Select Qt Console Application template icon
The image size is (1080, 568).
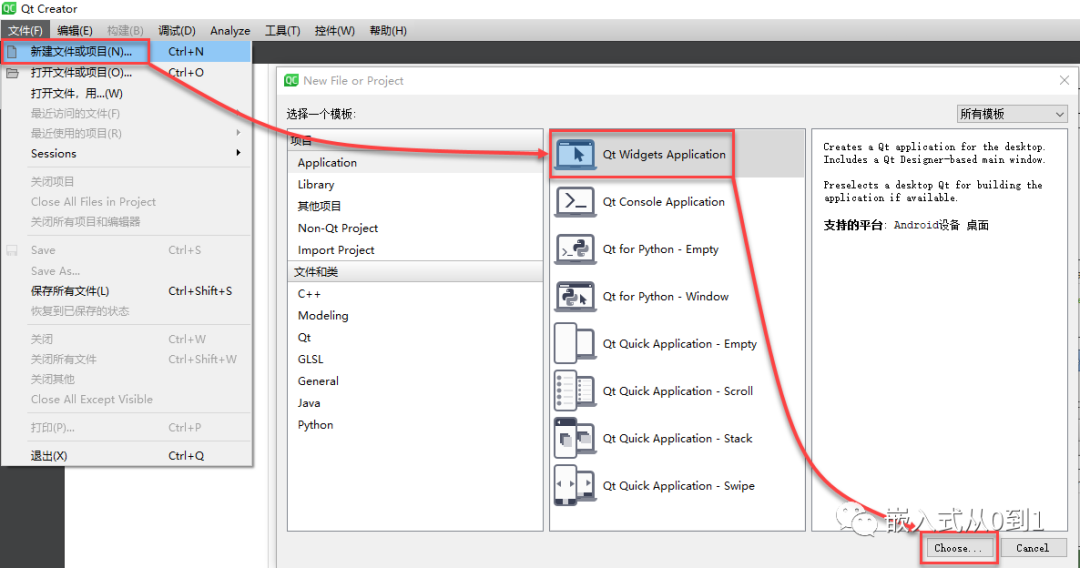[575, 202]
